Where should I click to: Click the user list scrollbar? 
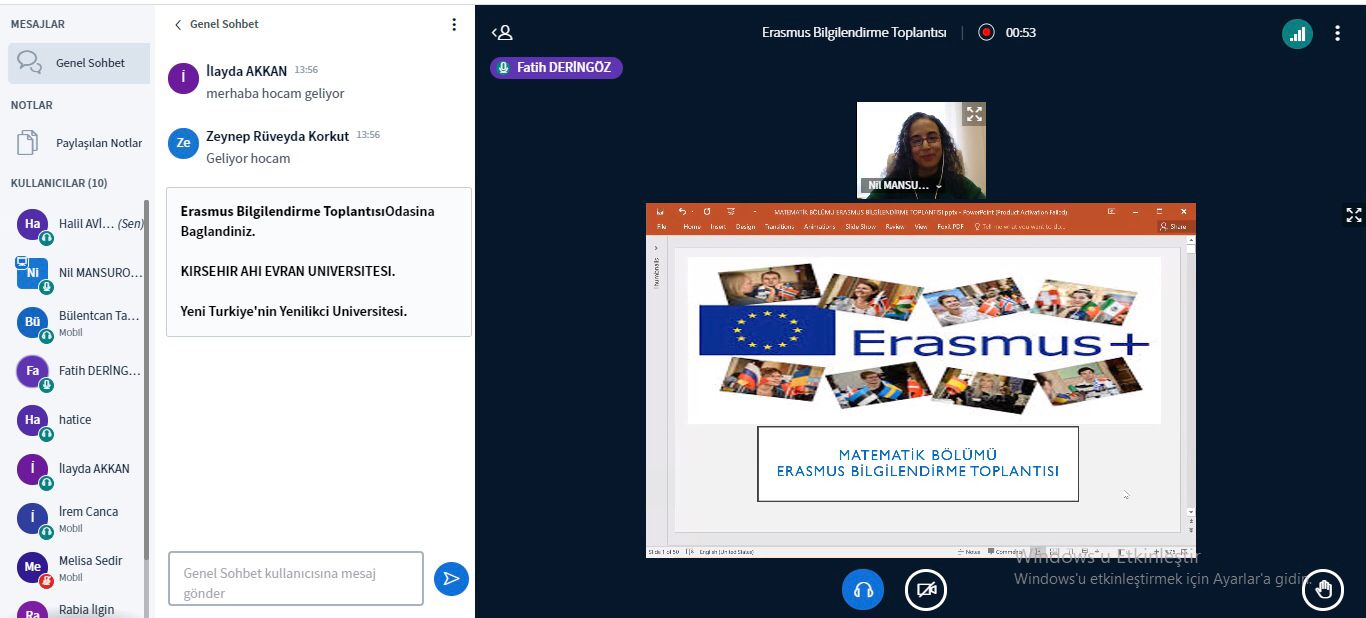(147, 400)
